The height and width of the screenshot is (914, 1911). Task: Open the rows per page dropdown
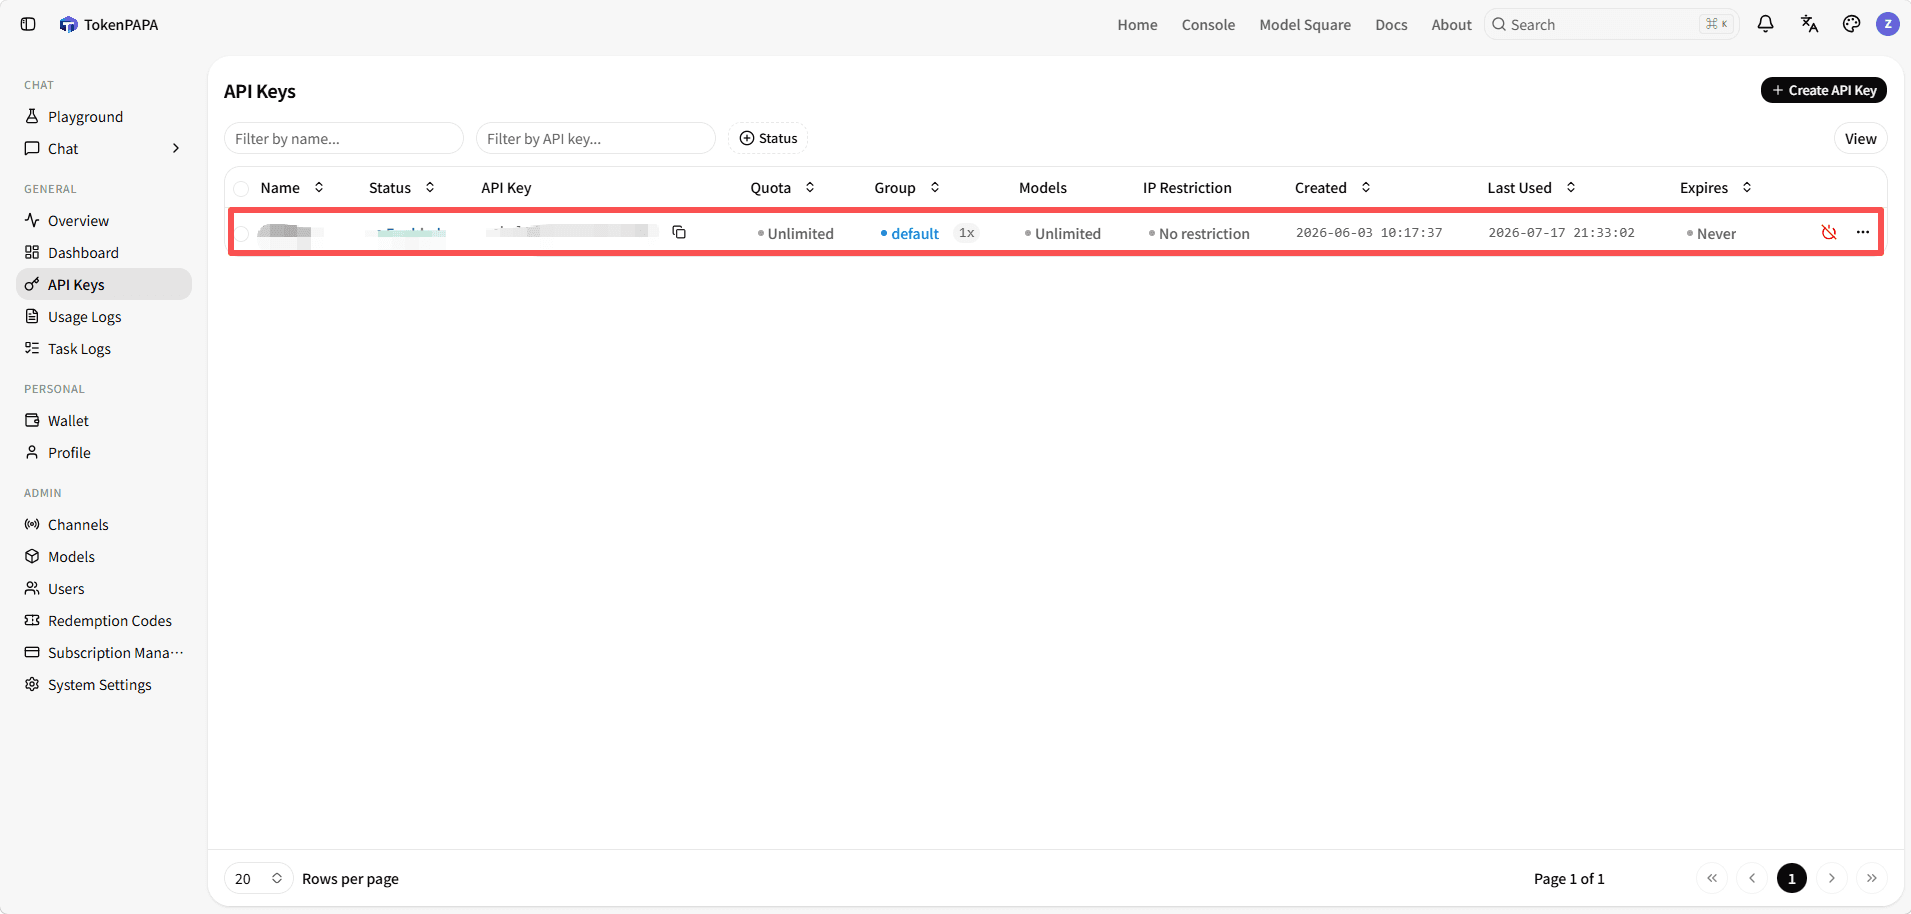(x=258, y=878)
